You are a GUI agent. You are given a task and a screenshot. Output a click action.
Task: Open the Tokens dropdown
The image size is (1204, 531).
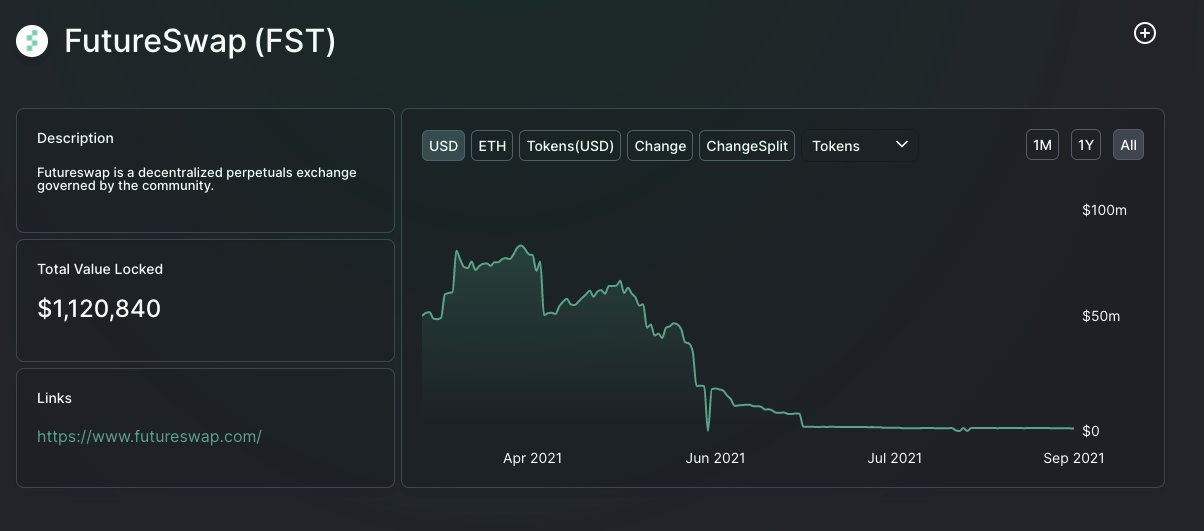click(x=860, y=145)
